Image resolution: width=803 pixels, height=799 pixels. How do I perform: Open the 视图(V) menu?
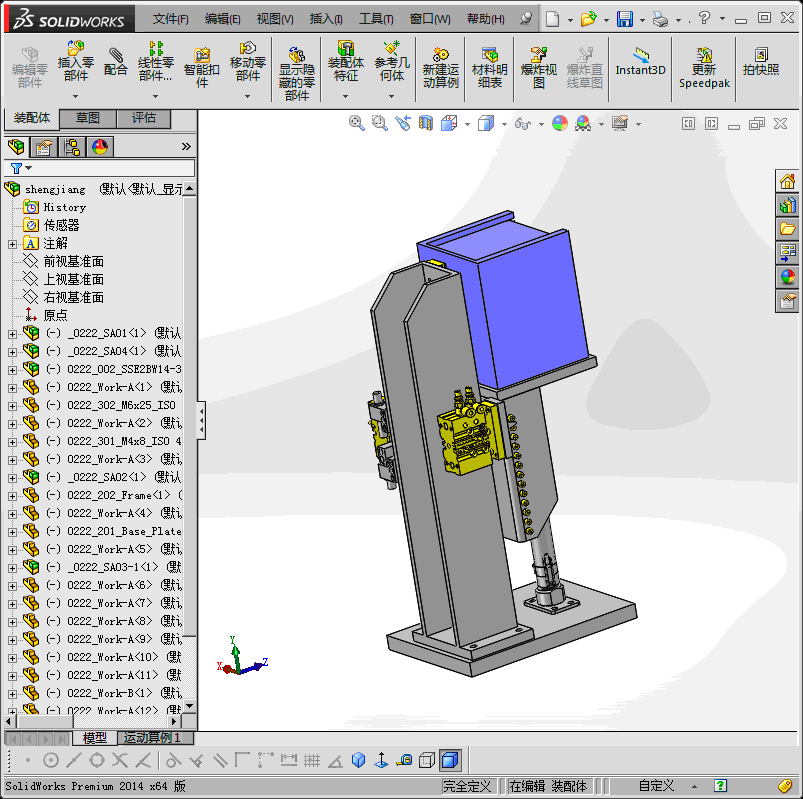pos(275,19)
